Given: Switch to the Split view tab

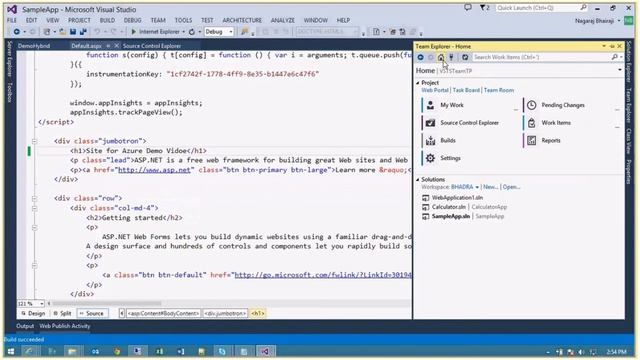Looking at the screenshot, I should (x=62, y=313).
